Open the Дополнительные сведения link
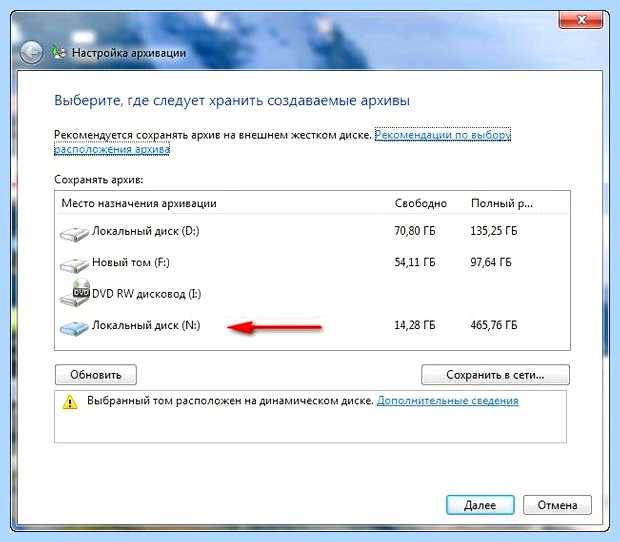 point(448,400)
